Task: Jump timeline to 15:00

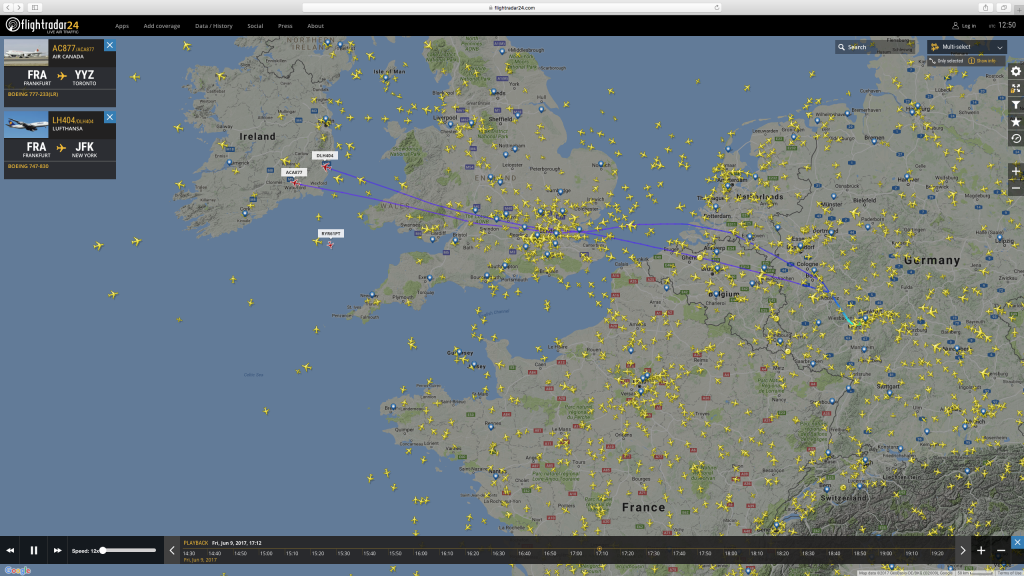Action: click(266, 553)
